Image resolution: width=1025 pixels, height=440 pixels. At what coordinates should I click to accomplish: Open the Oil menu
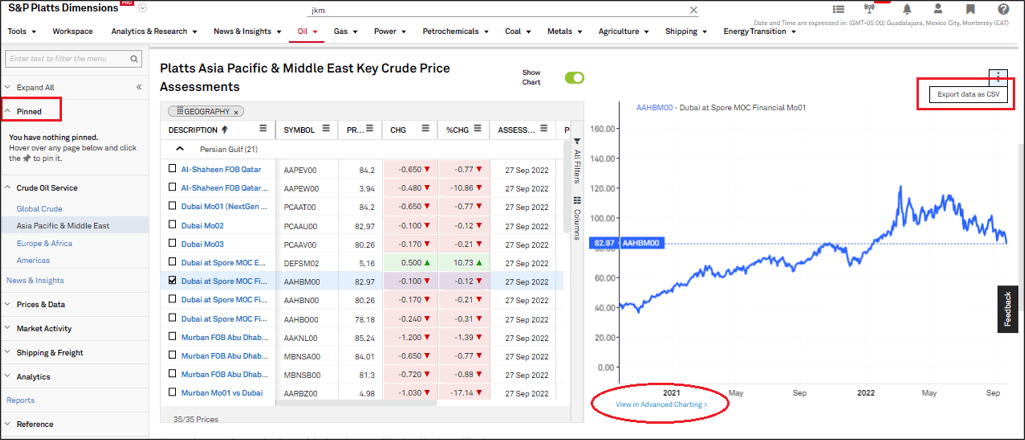coord(307,31)
